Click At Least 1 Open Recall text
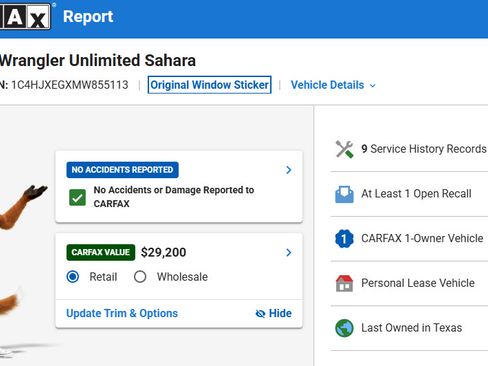 pyautogui.click(x=416, y=194)
